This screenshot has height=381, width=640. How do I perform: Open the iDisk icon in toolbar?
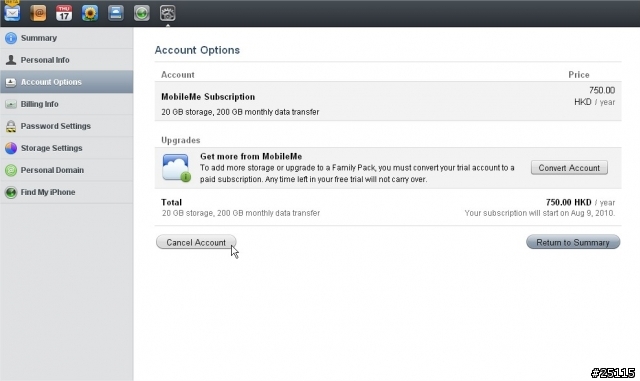(116, 13)
